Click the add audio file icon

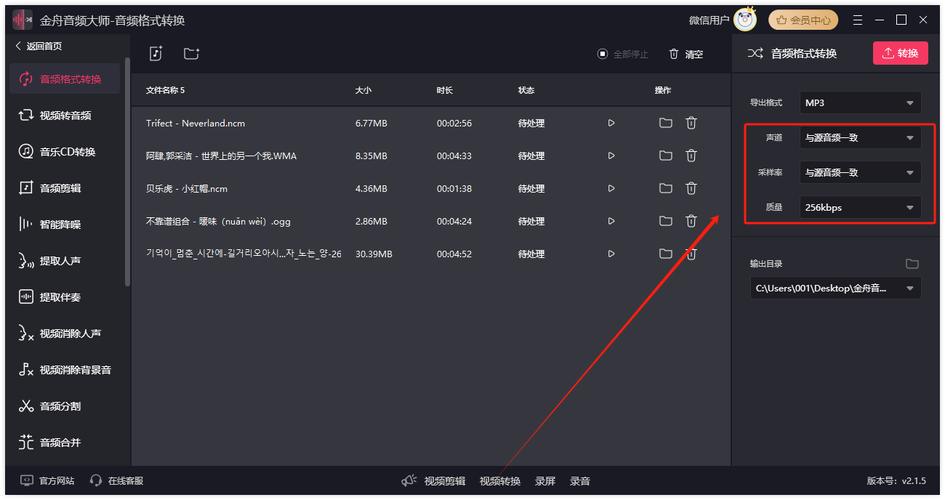[x=155, y=54]
